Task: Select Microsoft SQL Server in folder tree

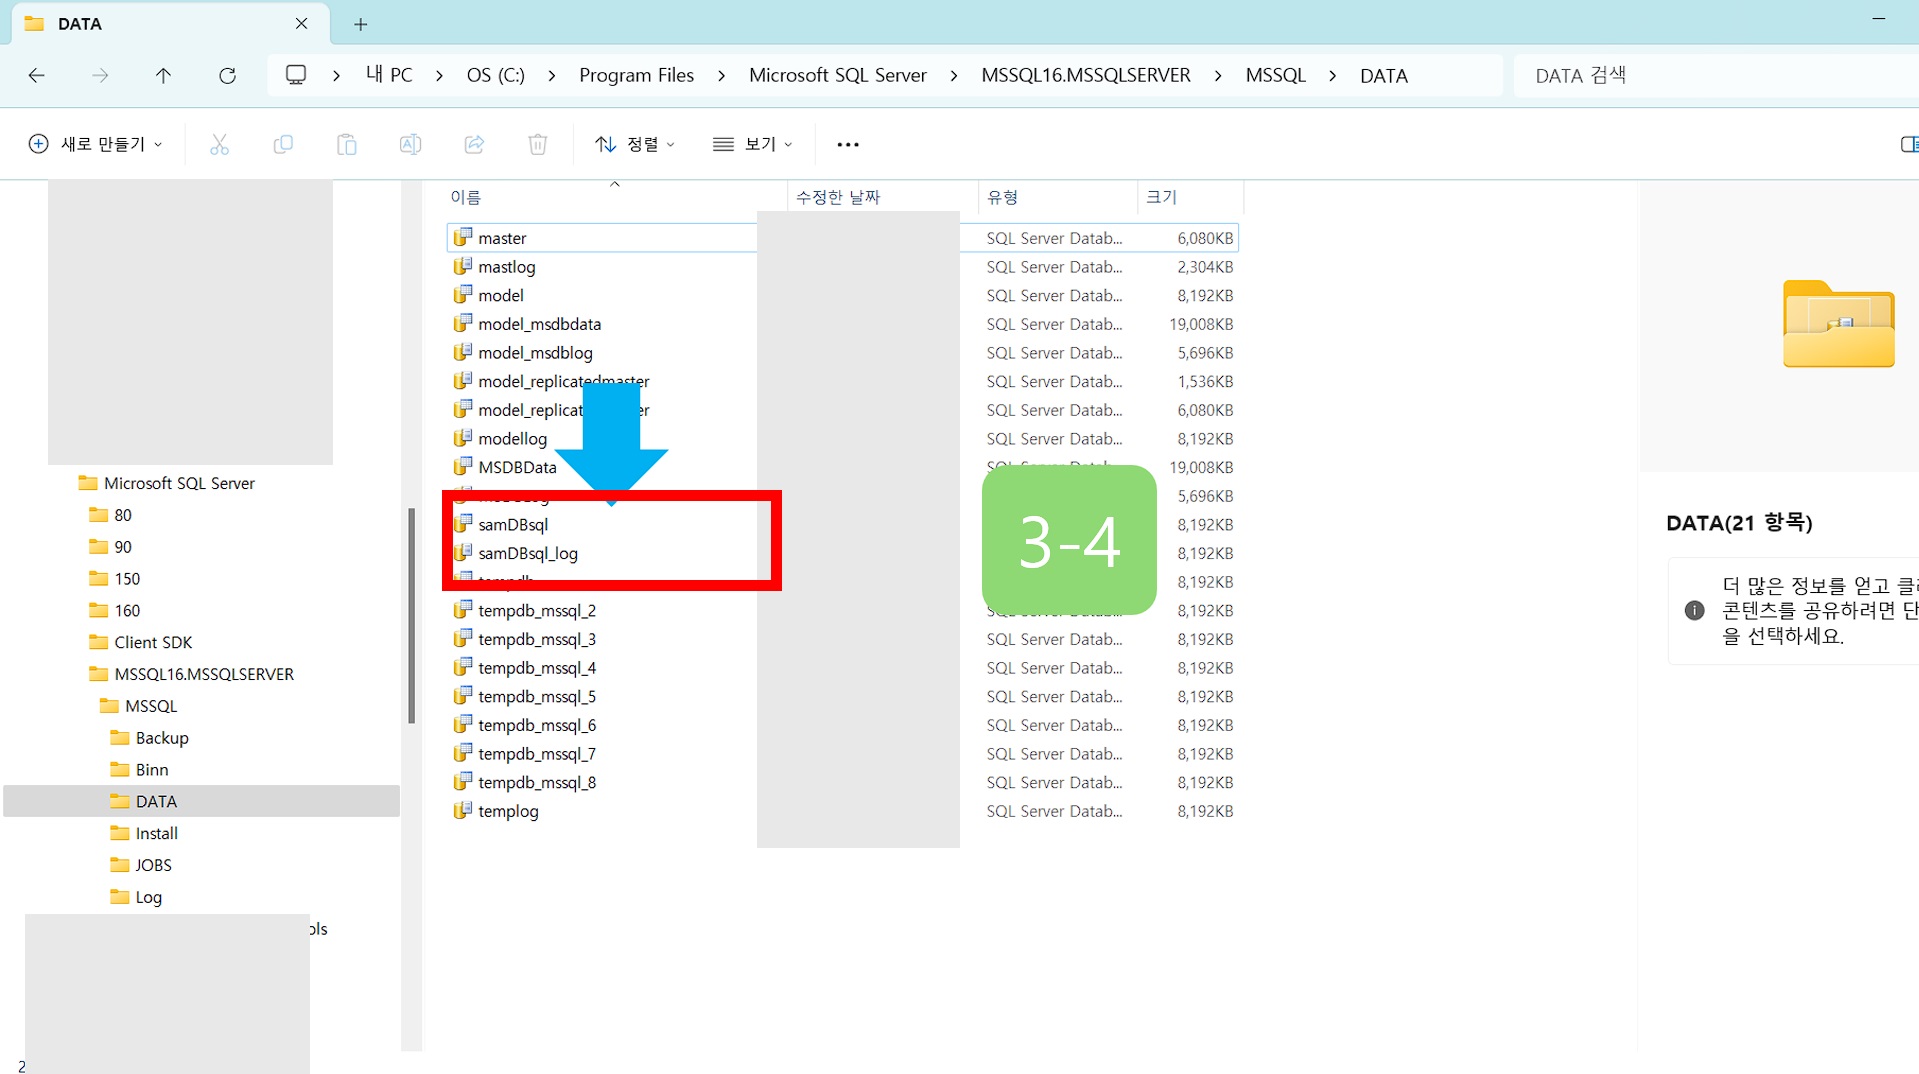Action: point(179,483)
